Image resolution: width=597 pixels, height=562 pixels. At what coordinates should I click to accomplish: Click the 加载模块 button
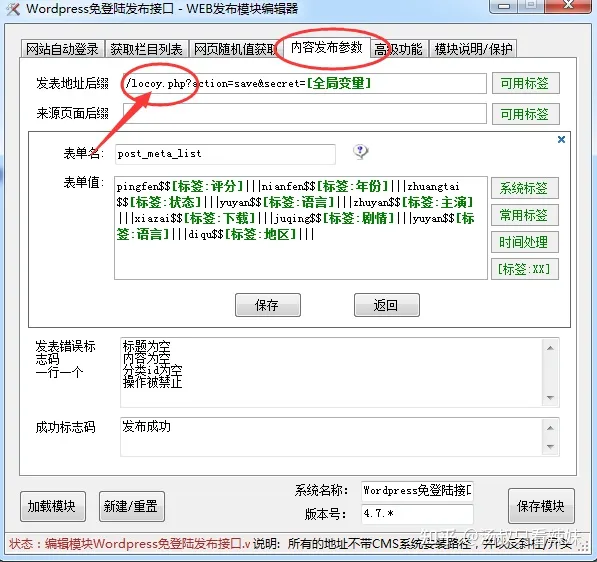pyautogui.click(x=53, y=506)
